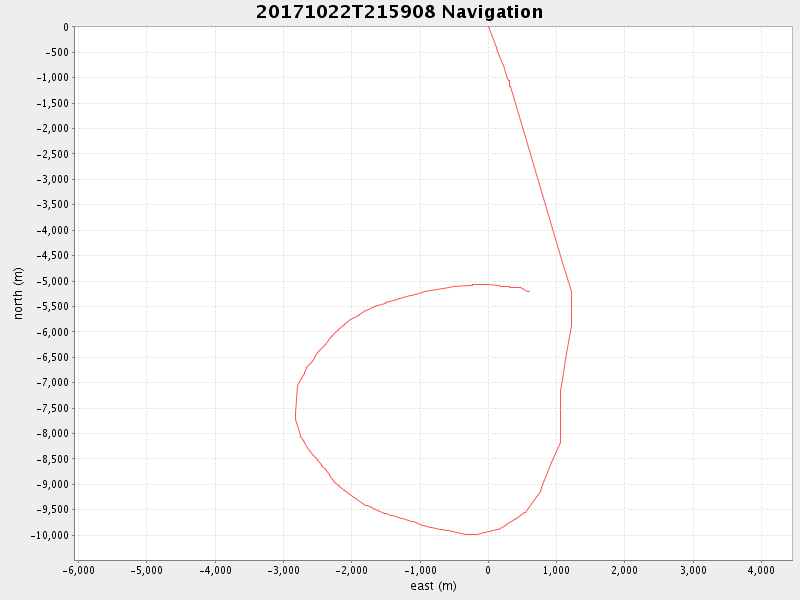The height and width of the screenshot is (600, 800).
Task: Click the -9,000 tick label on the north axis
Action: (x=51, y=484)
